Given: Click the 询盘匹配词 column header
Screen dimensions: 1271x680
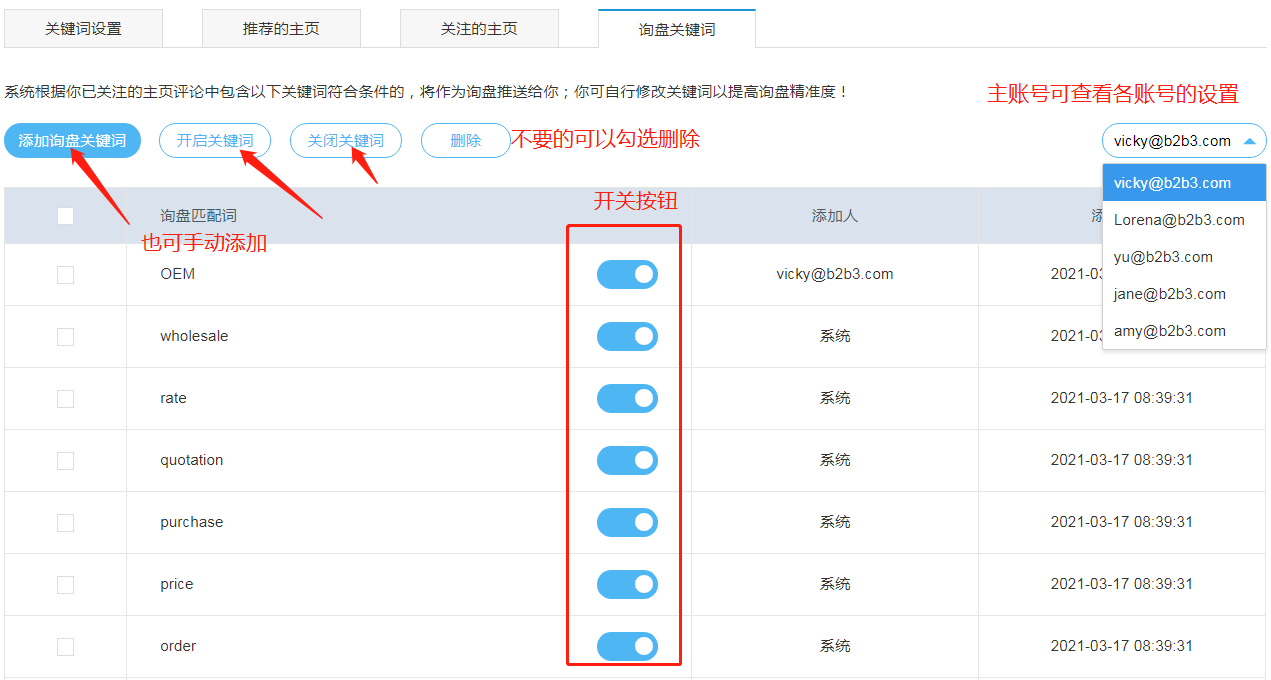Looking at the screenshot, I should point(198,215).
